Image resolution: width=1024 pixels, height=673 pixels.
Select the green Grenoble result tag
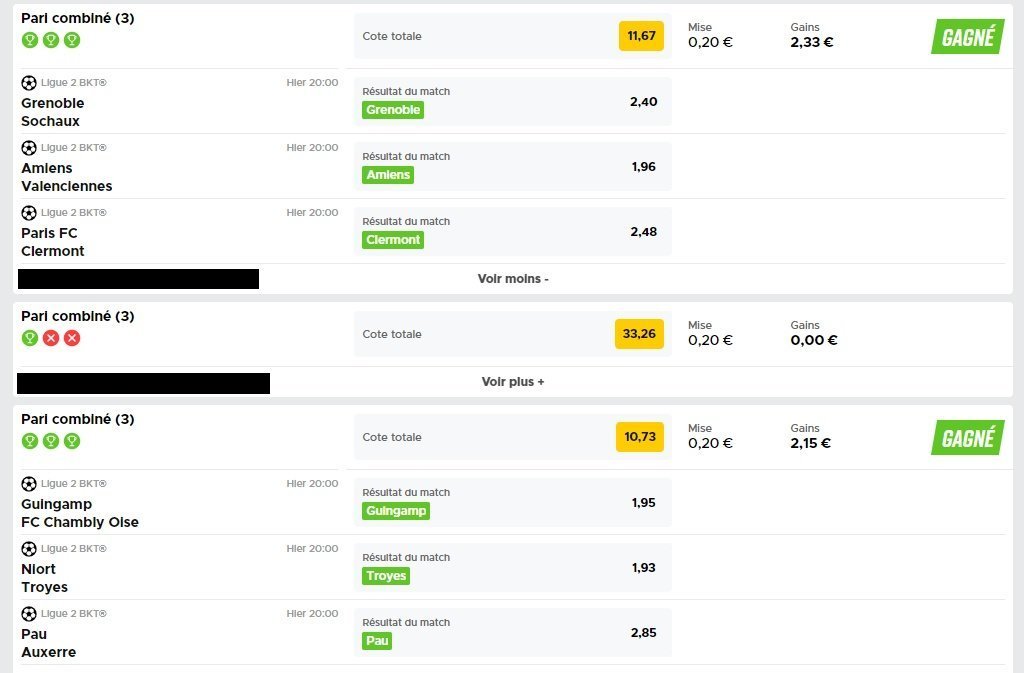393,110
